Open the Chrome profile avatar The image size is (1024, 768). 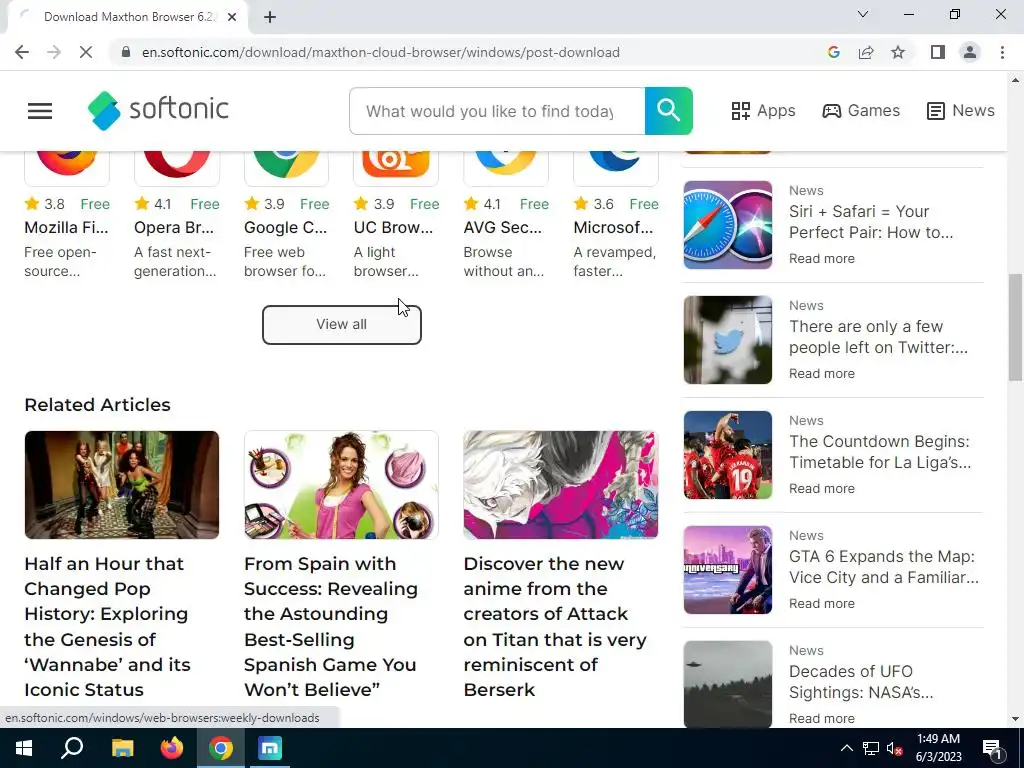click(970, 52)
